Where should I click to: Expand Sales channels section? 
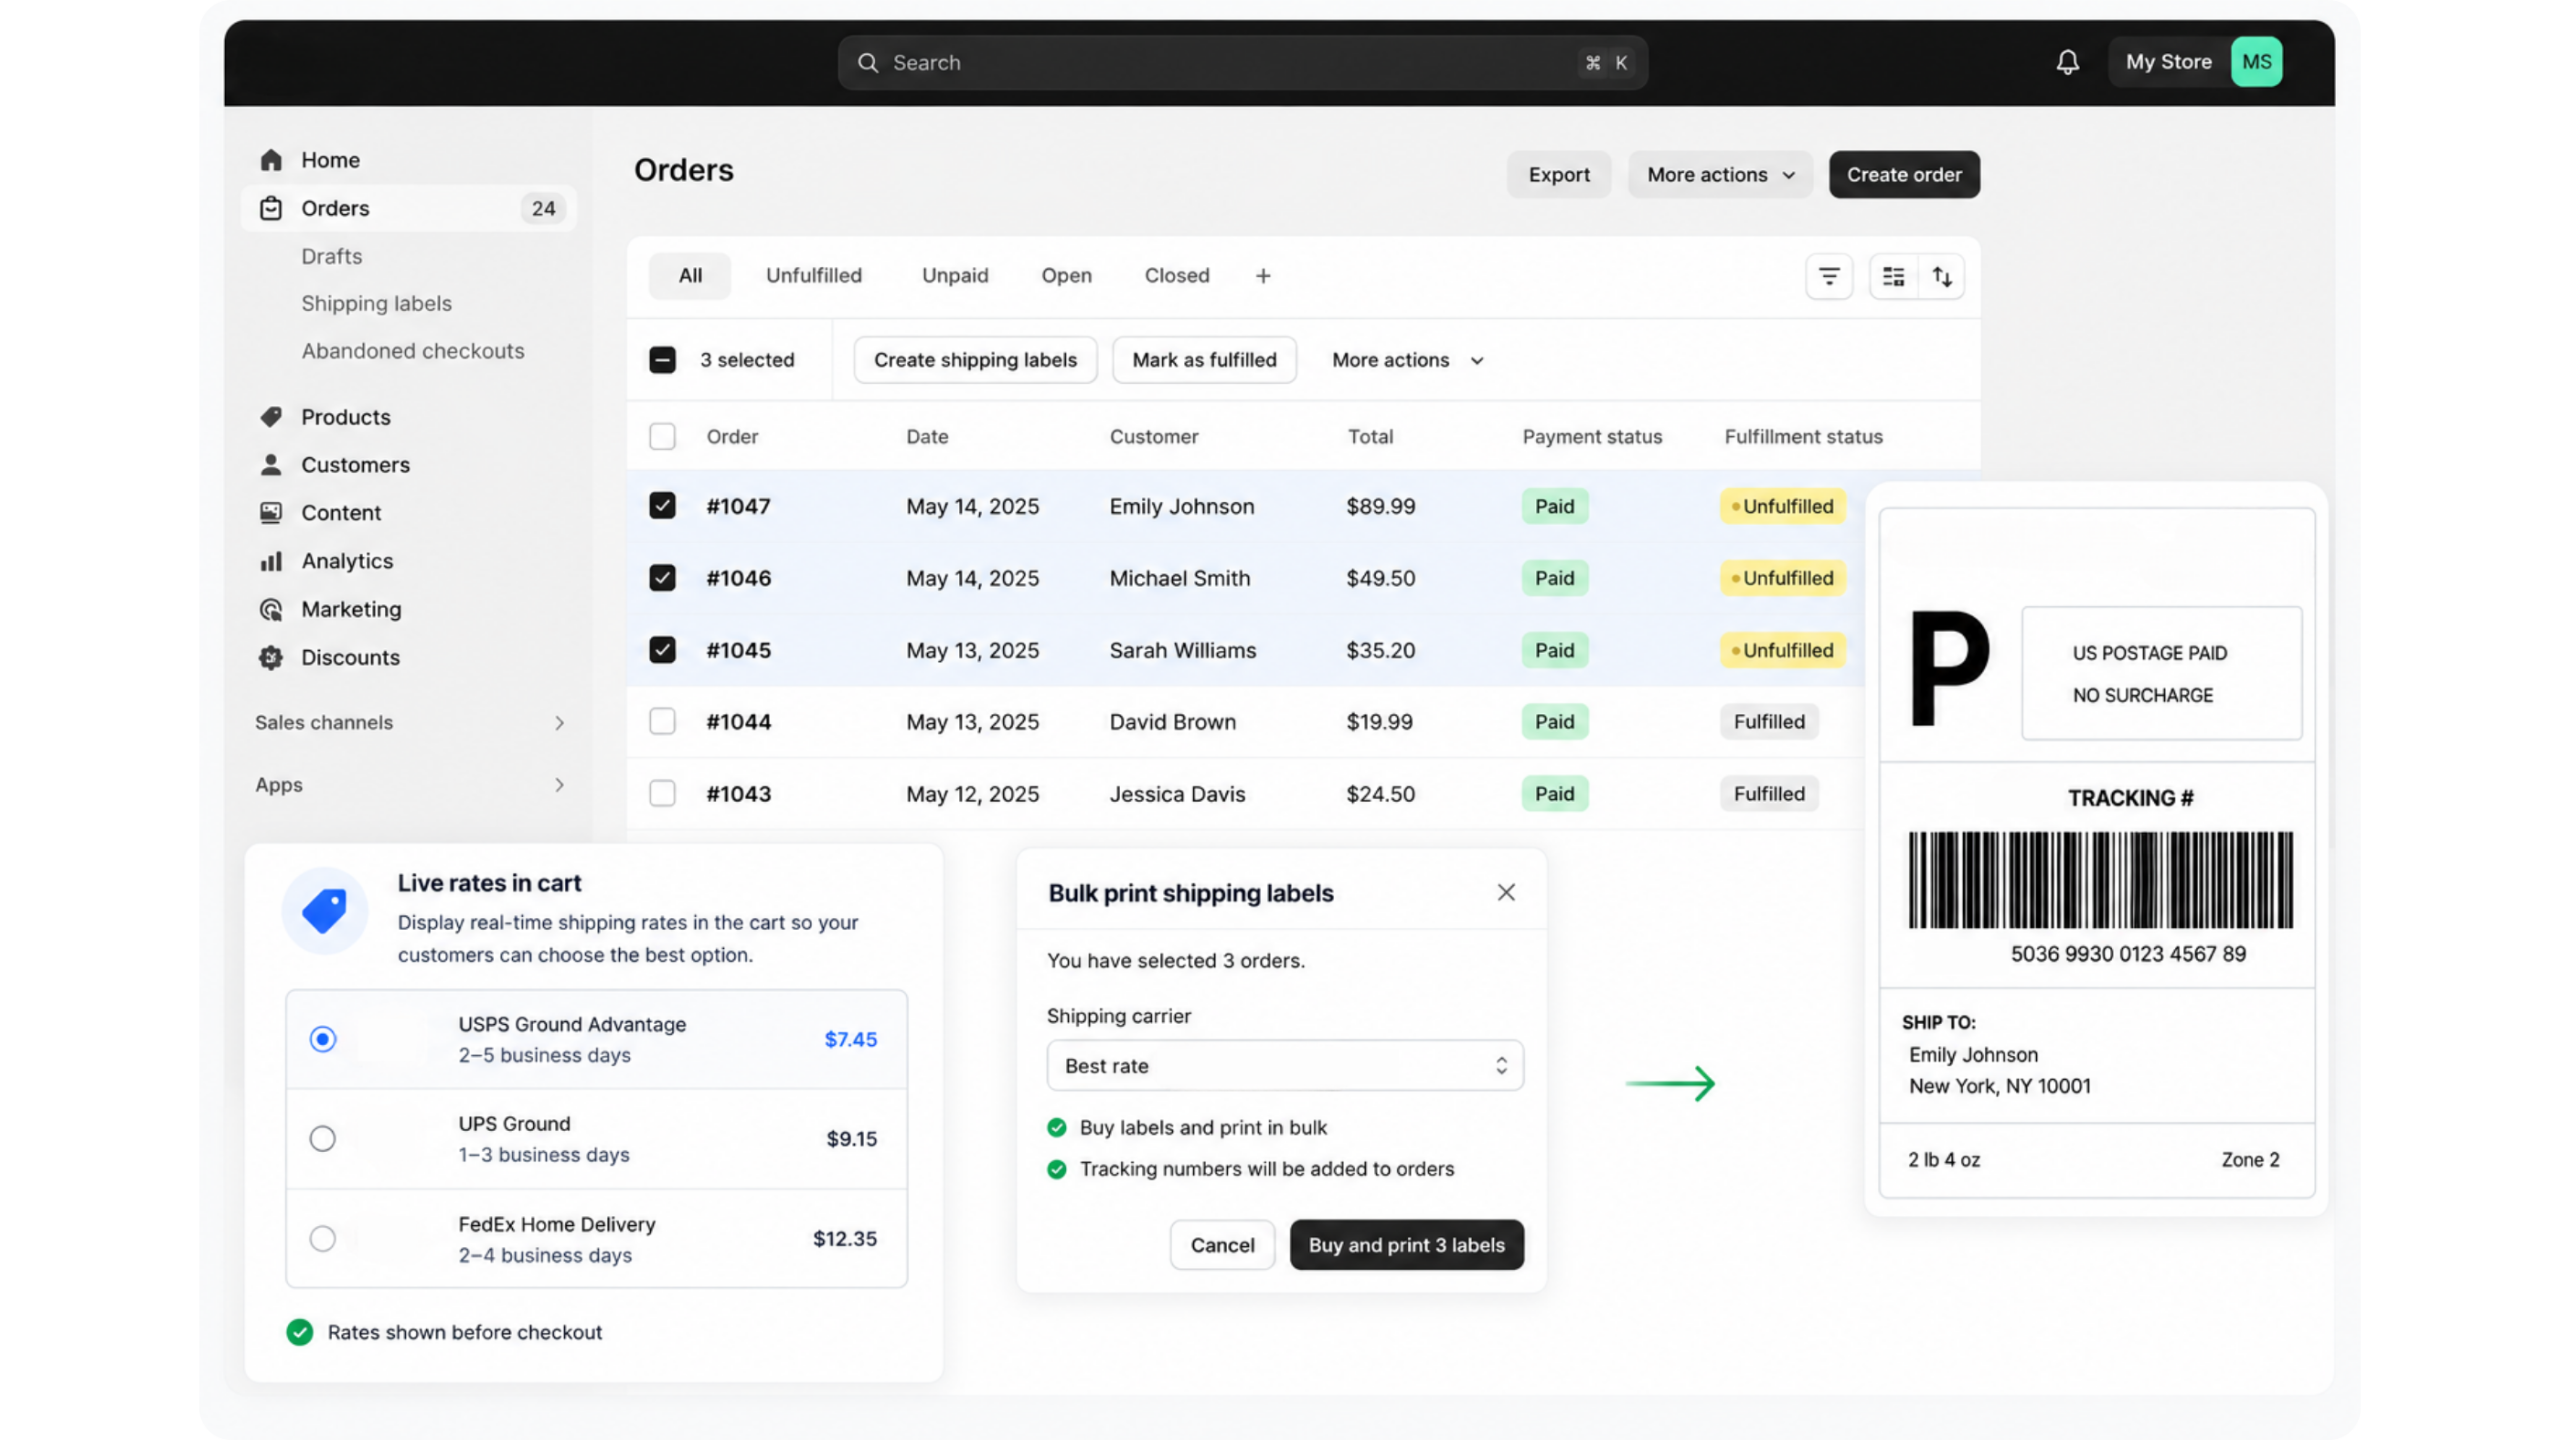click(x=410, y=722)
